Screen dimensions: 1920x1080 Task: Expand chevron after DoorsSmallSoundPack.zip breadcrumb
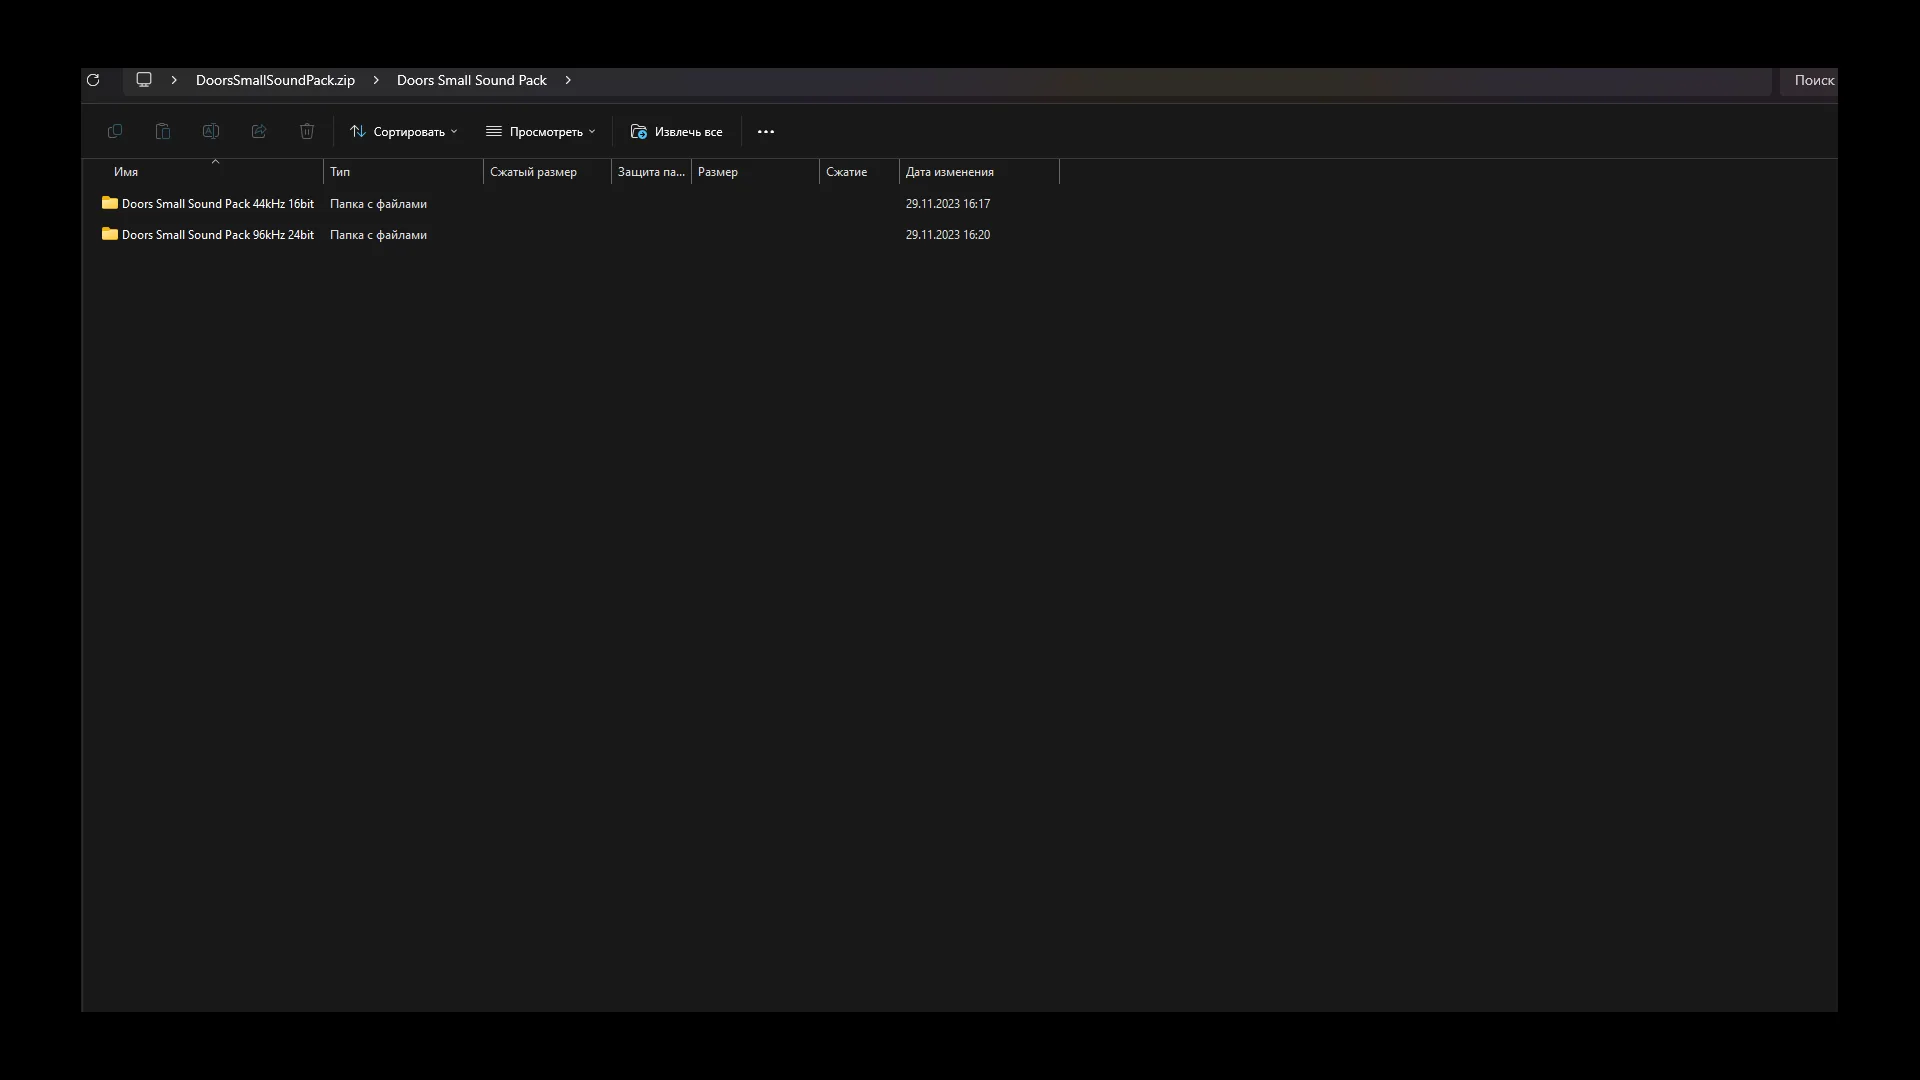coord(376,80)
